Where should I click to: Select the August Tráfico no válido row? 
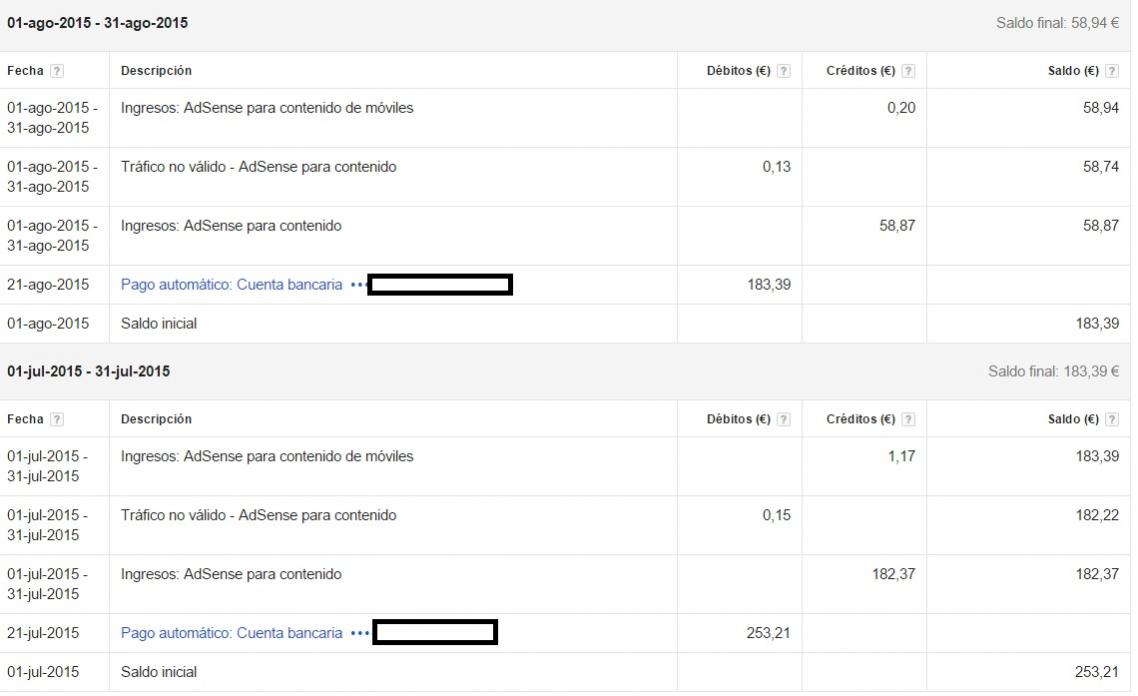(x=258, y=167)
